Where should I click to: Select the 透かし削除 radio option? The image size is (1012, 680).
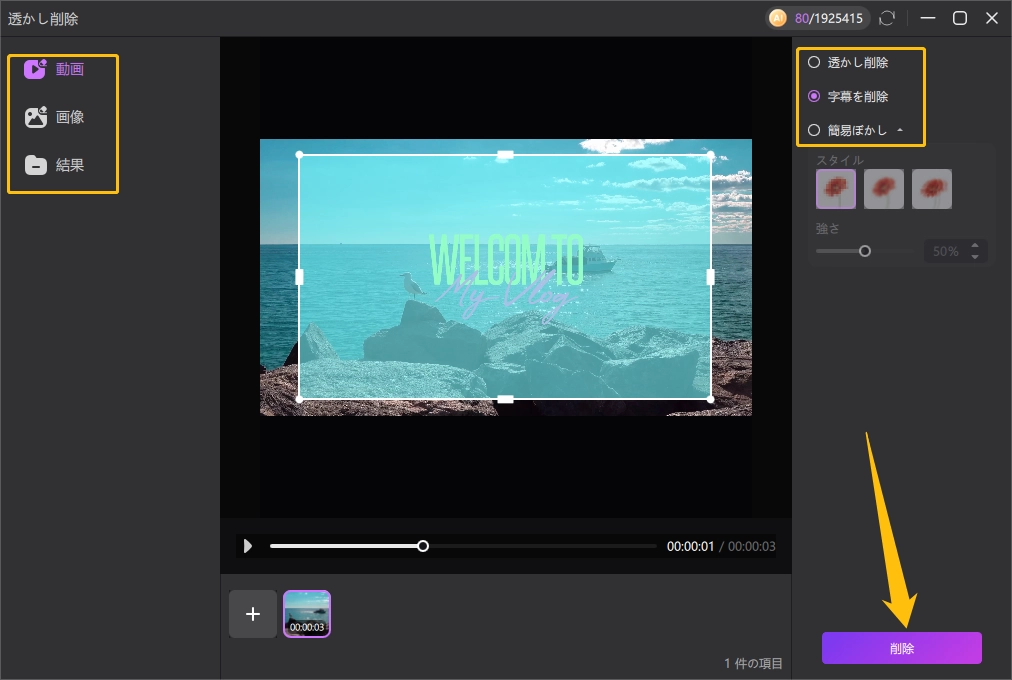pyautogui.click(x=848, y=63)
